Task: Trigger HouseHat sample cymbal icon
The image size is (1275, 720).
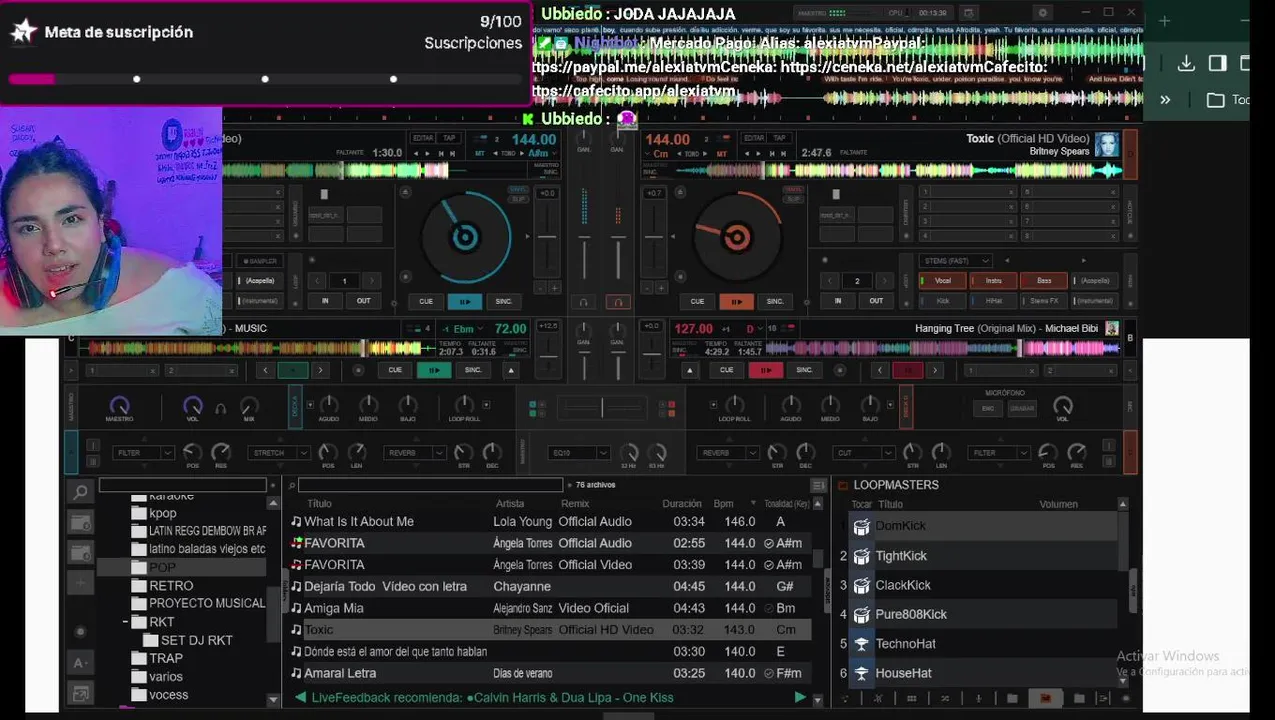Action: tap(861, 673)
